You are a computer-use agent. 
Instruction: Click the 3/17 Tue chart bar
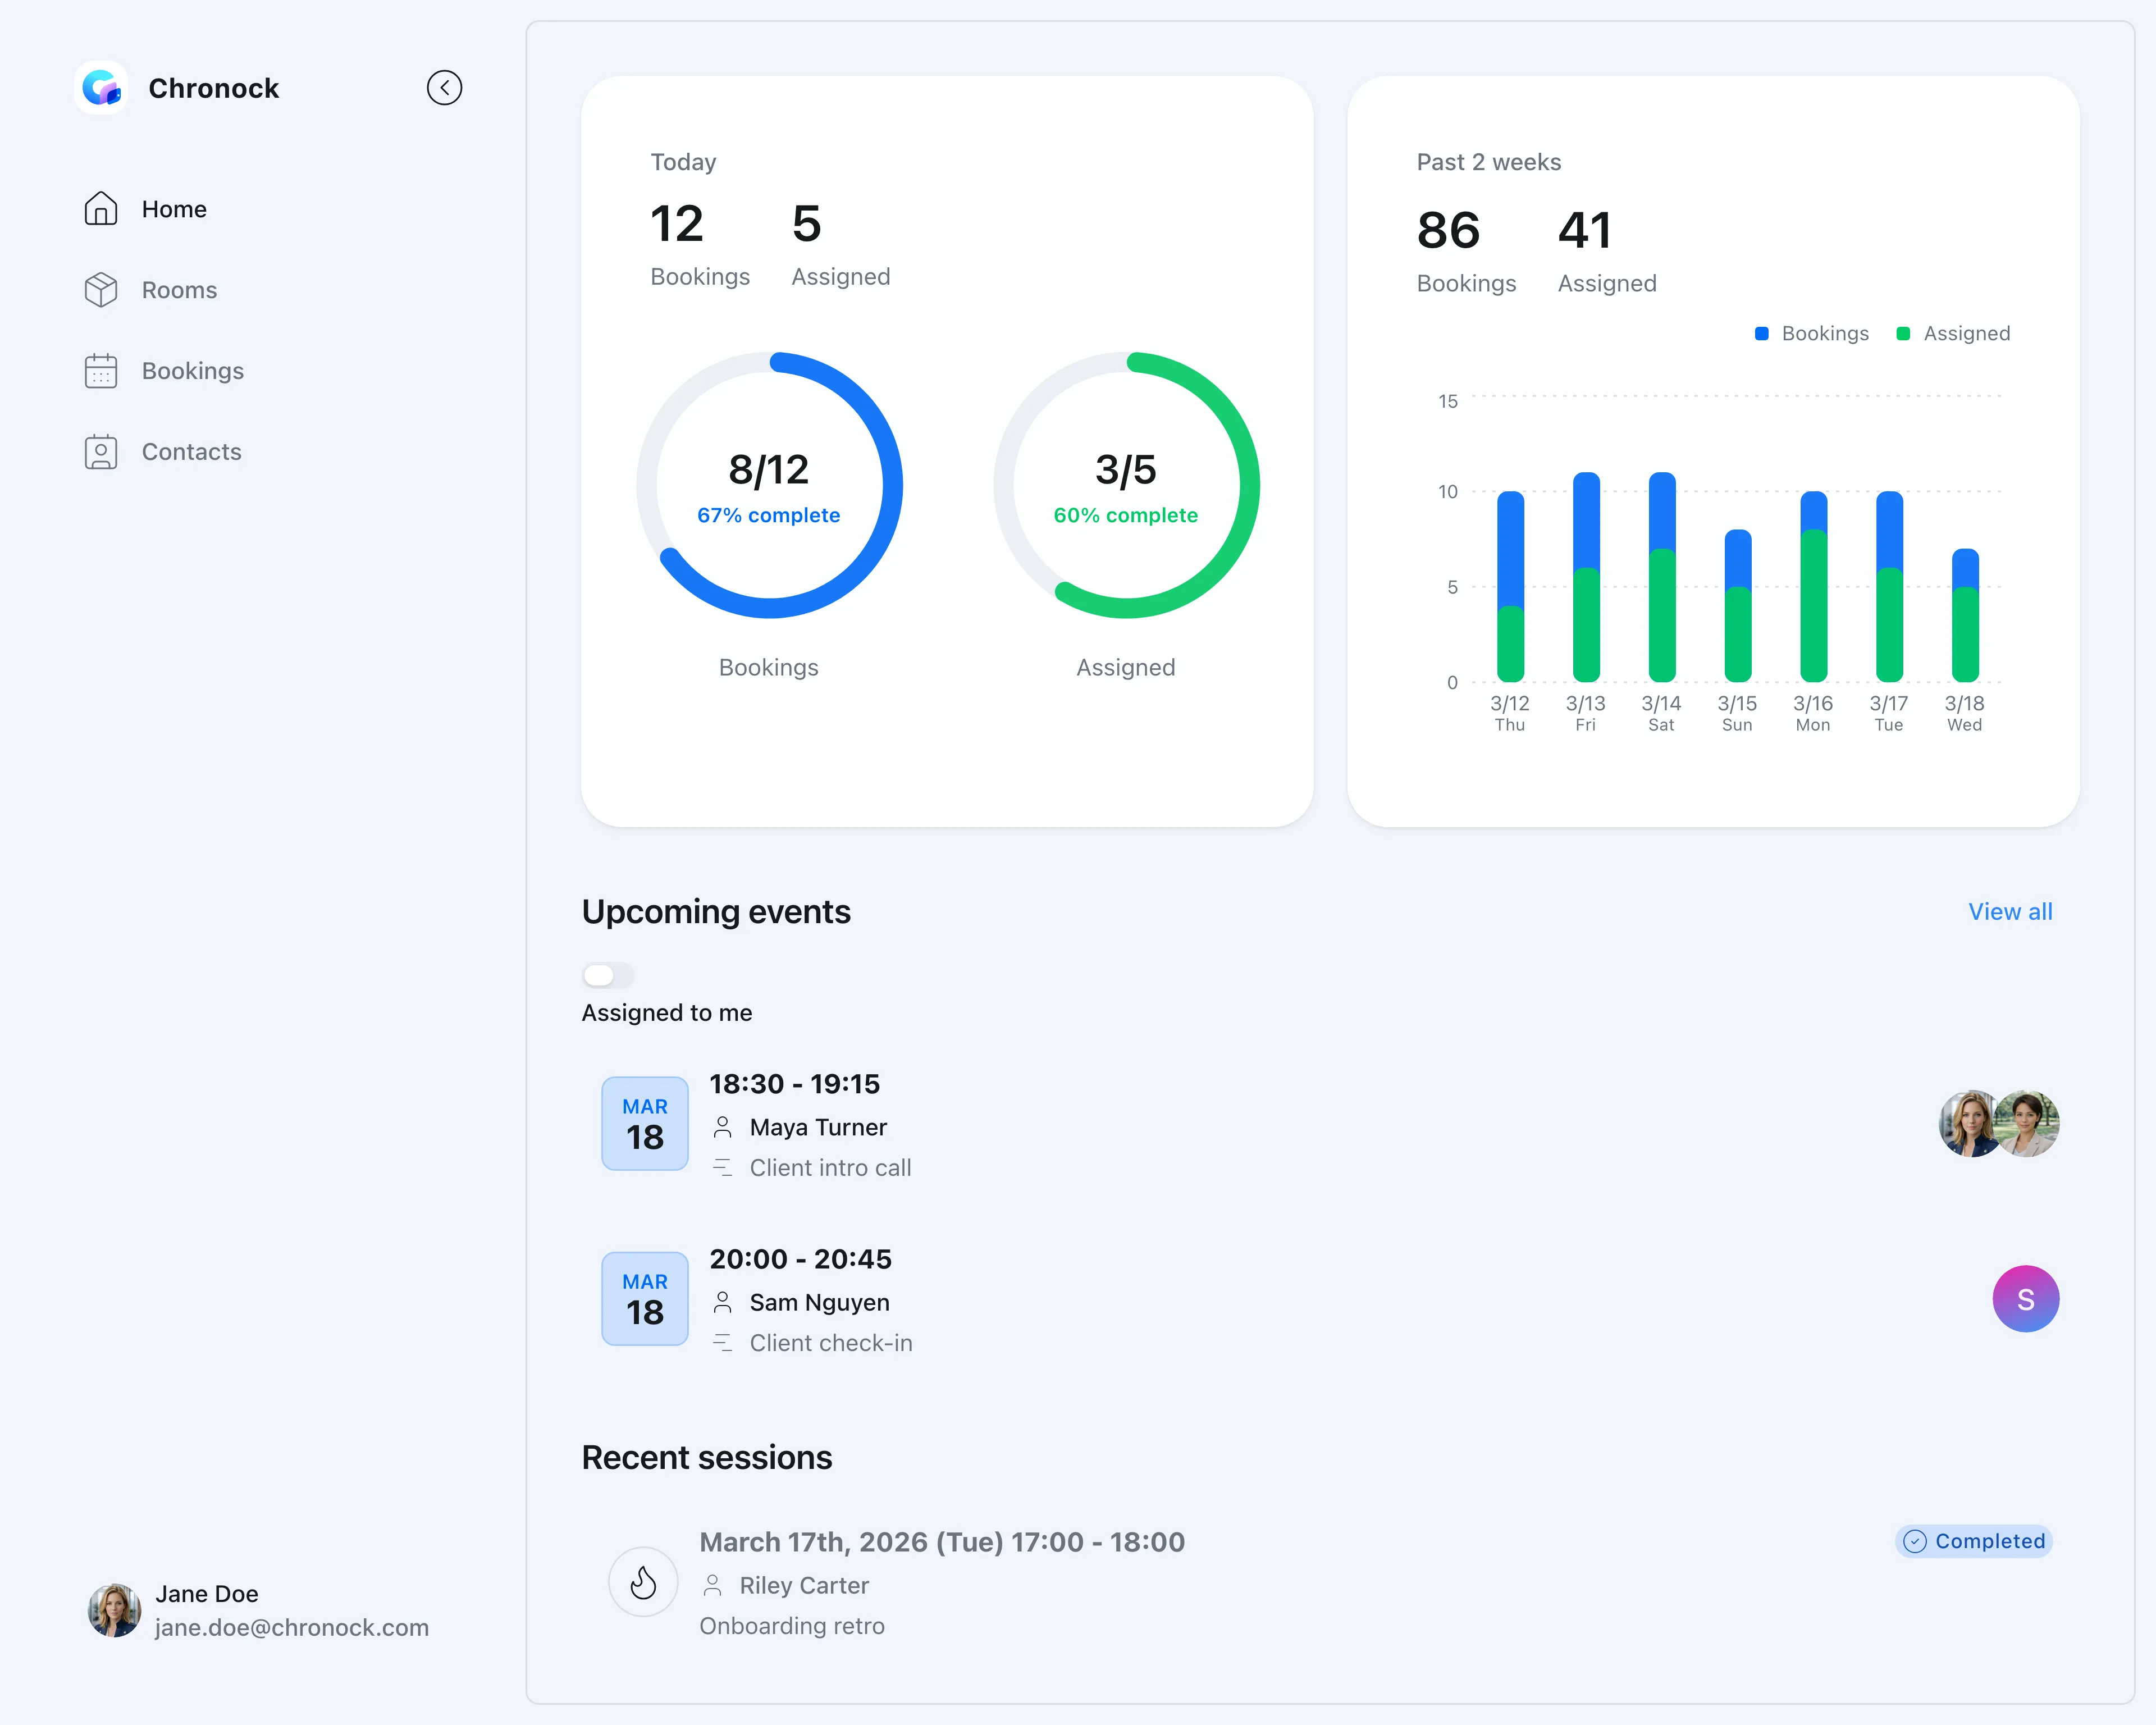click(1889, 587)
